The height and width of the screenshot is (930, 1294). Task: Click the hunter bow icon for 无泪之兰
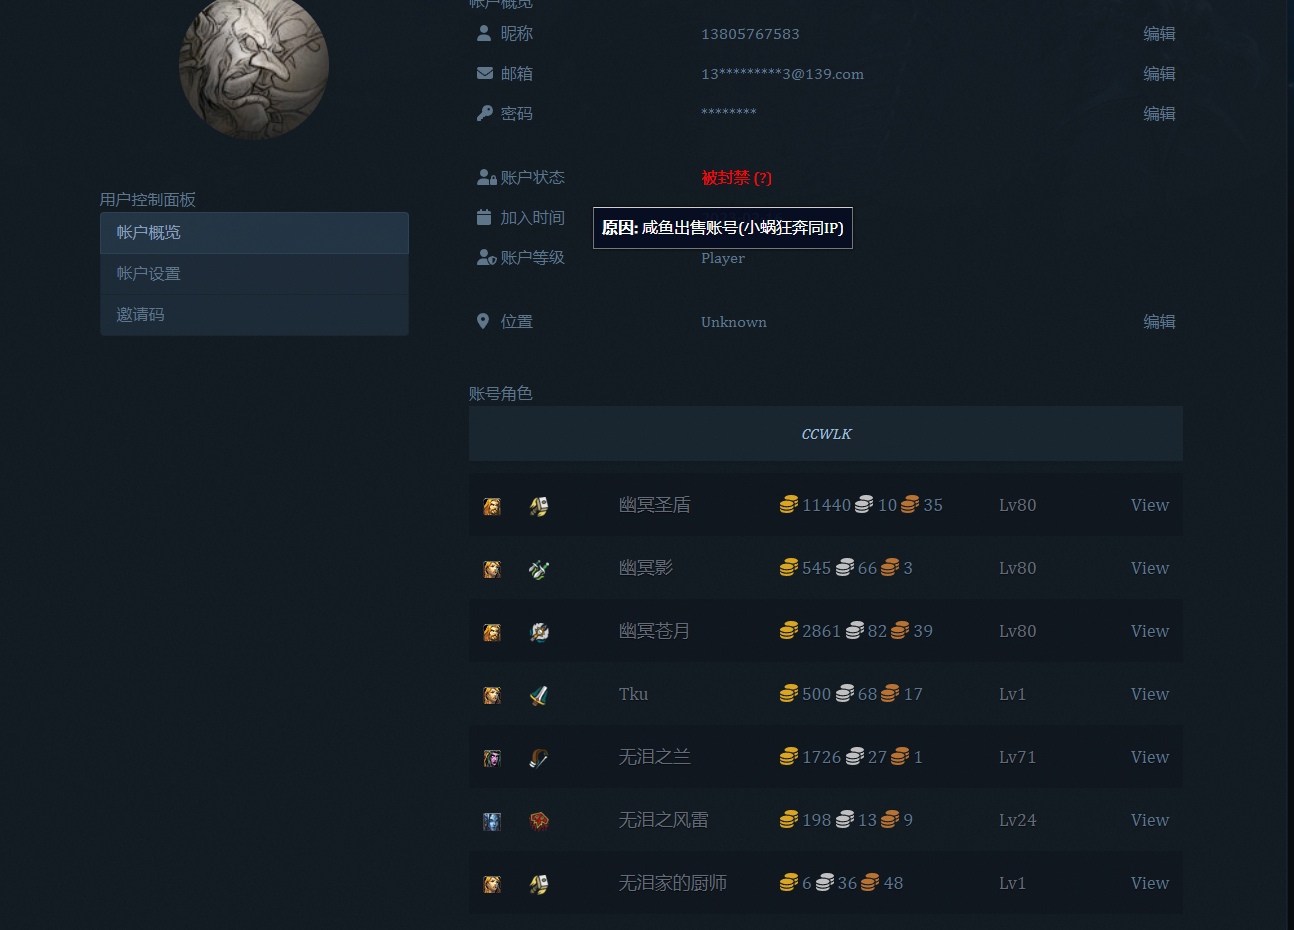539,758
